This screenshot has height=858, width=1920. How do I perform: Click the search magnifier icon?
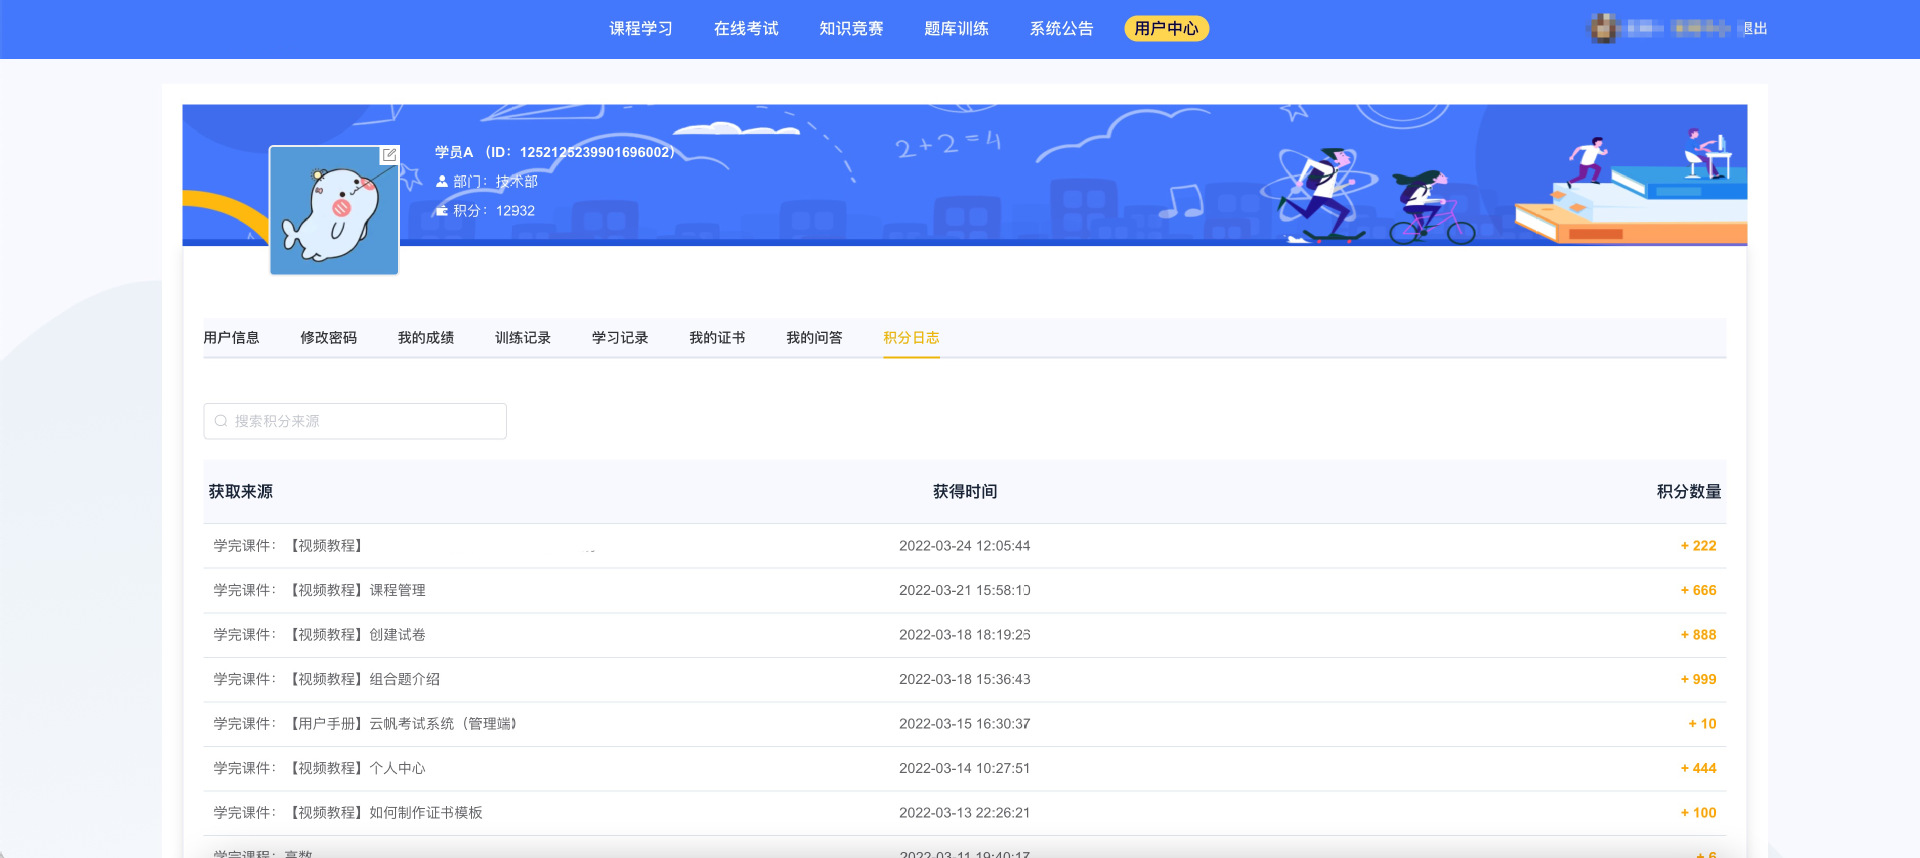[x=221, y=421]
